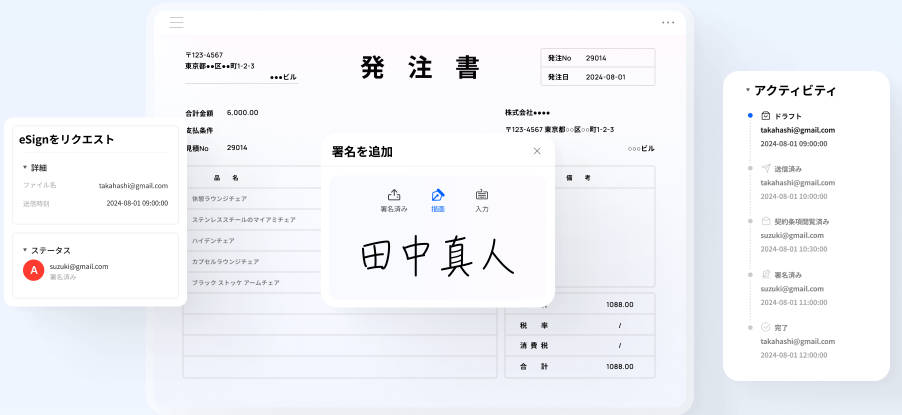Image resolution: width=902 pixels, height=415 pixels.
Task: Collapse the ステータス section
Action: tap(25, 250)
